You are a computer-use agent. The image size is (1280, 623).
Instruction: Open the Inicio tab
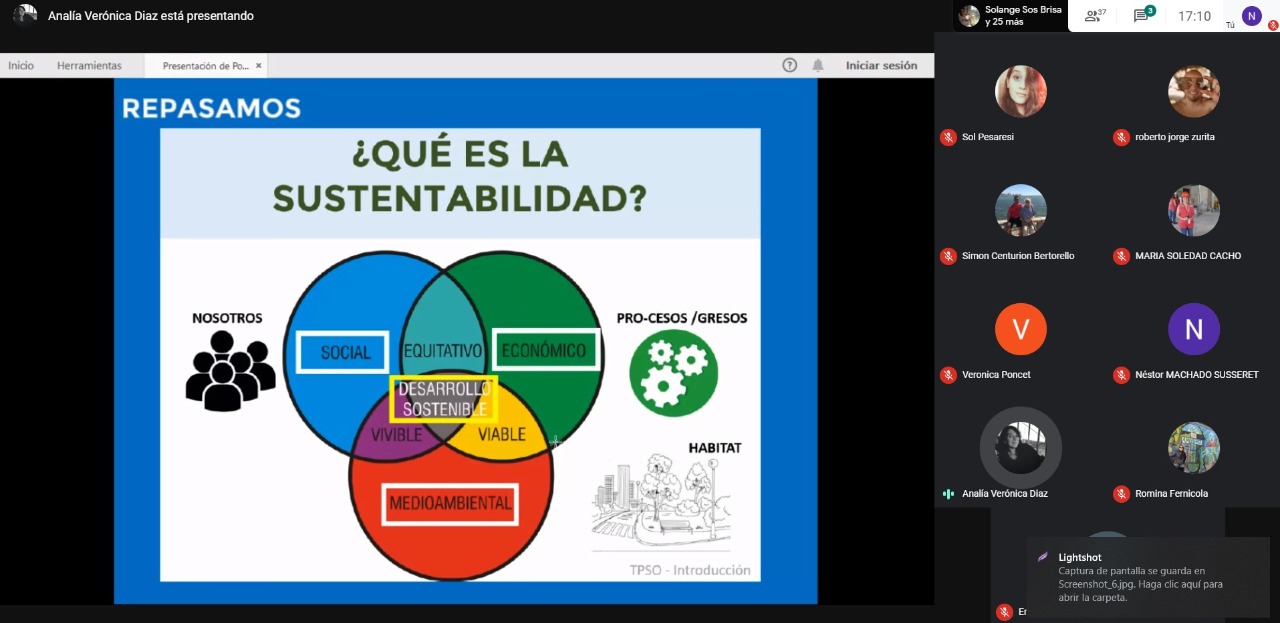(21, 66)
